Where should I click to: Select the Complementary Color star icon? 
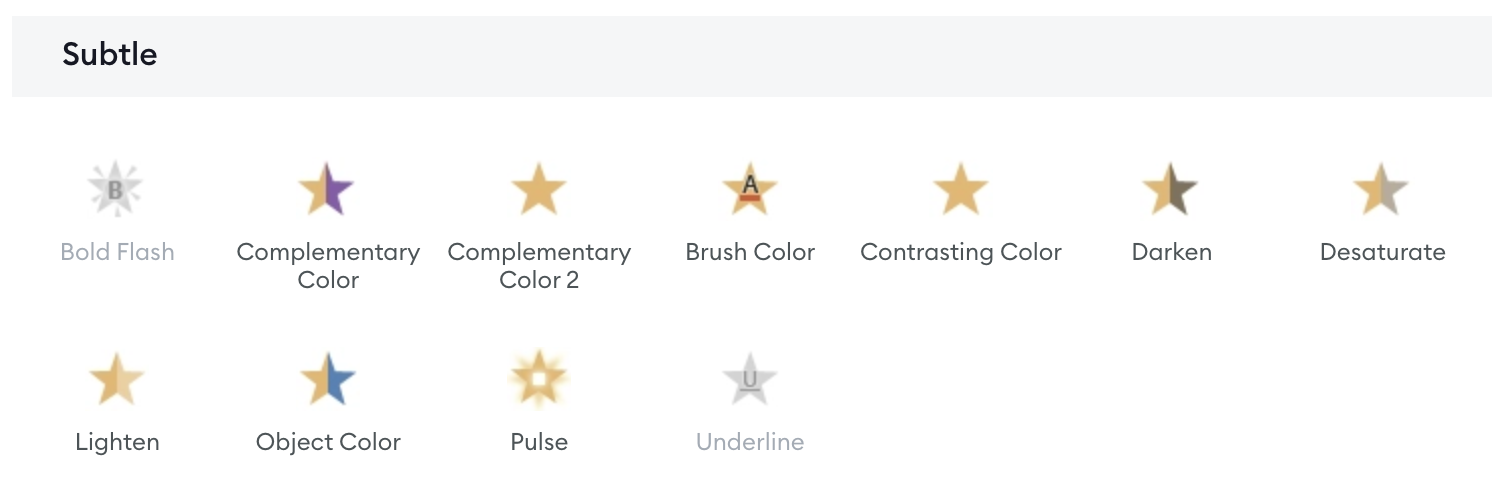point(327,189)
